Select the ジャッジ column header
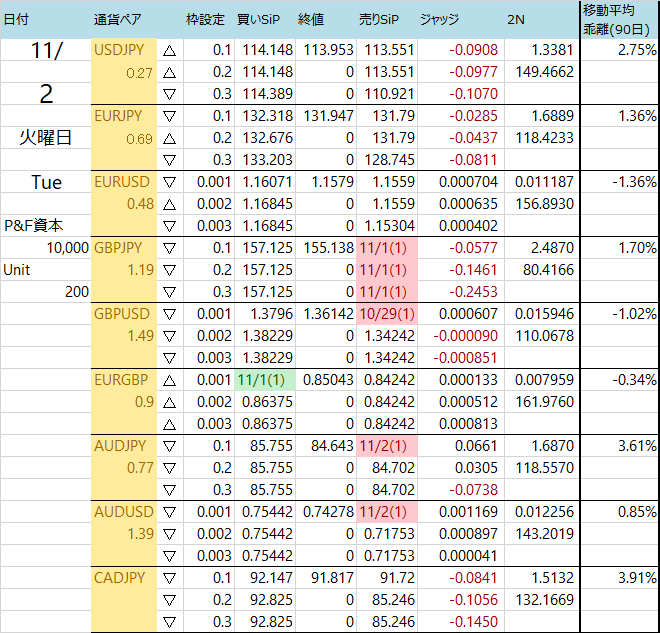The width and height of the screenshot is (660, 633). 439,19
